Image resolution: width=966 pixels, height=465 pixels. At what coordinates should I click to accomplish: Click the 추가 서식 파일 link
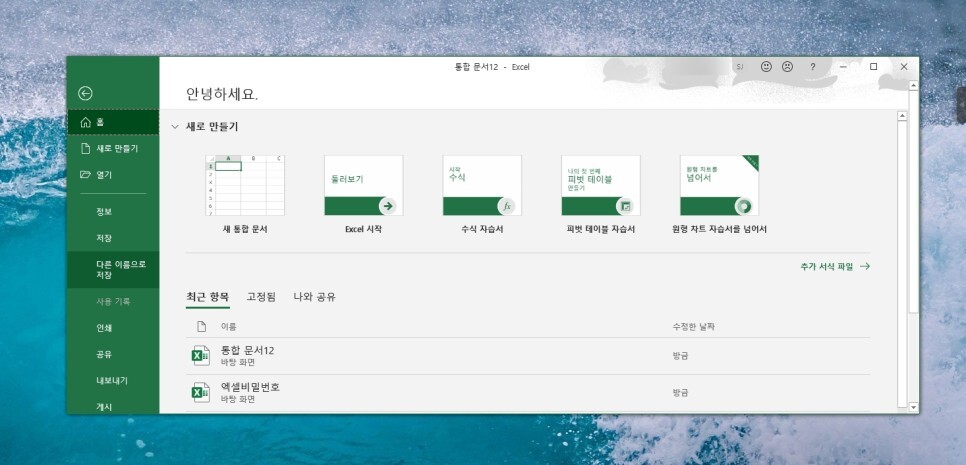pos(835,267)
